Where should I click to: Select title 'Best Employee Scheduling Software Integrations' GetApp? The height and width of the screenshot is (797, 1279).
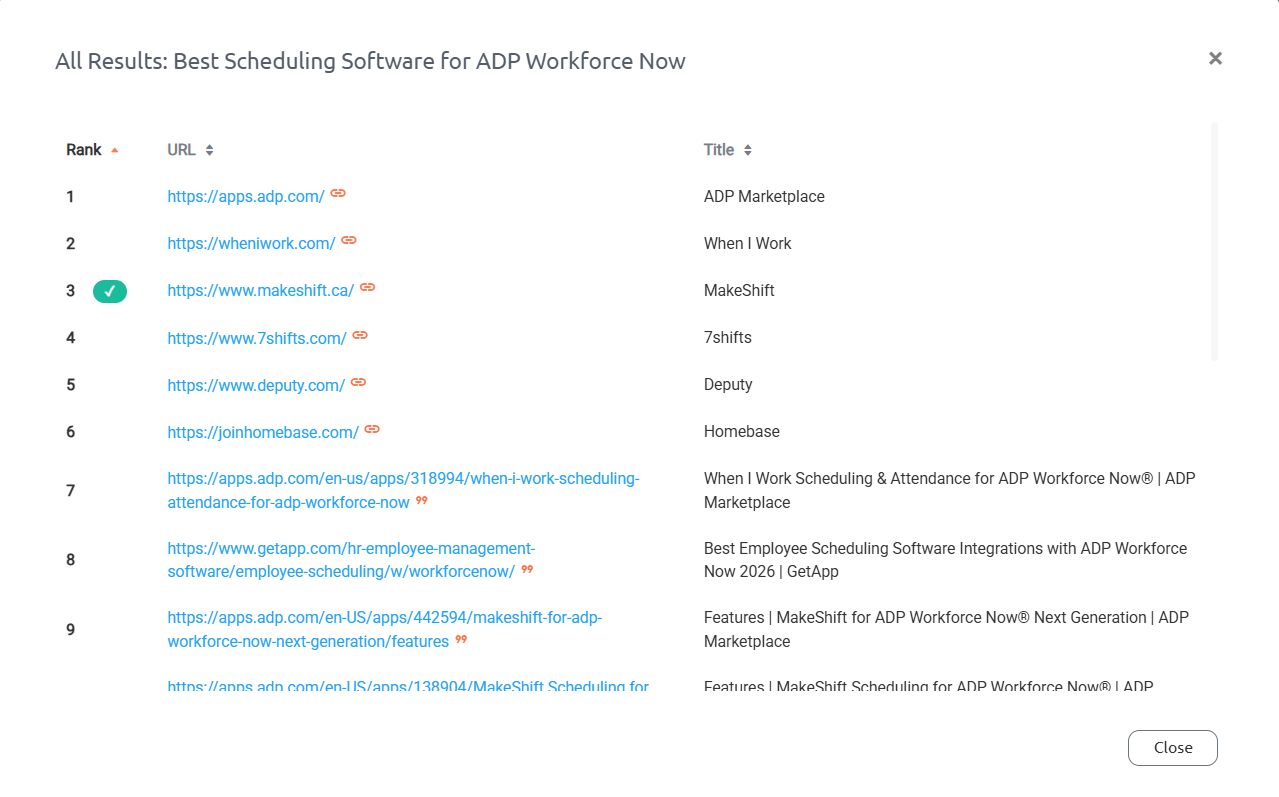click(x=945, y=560)
